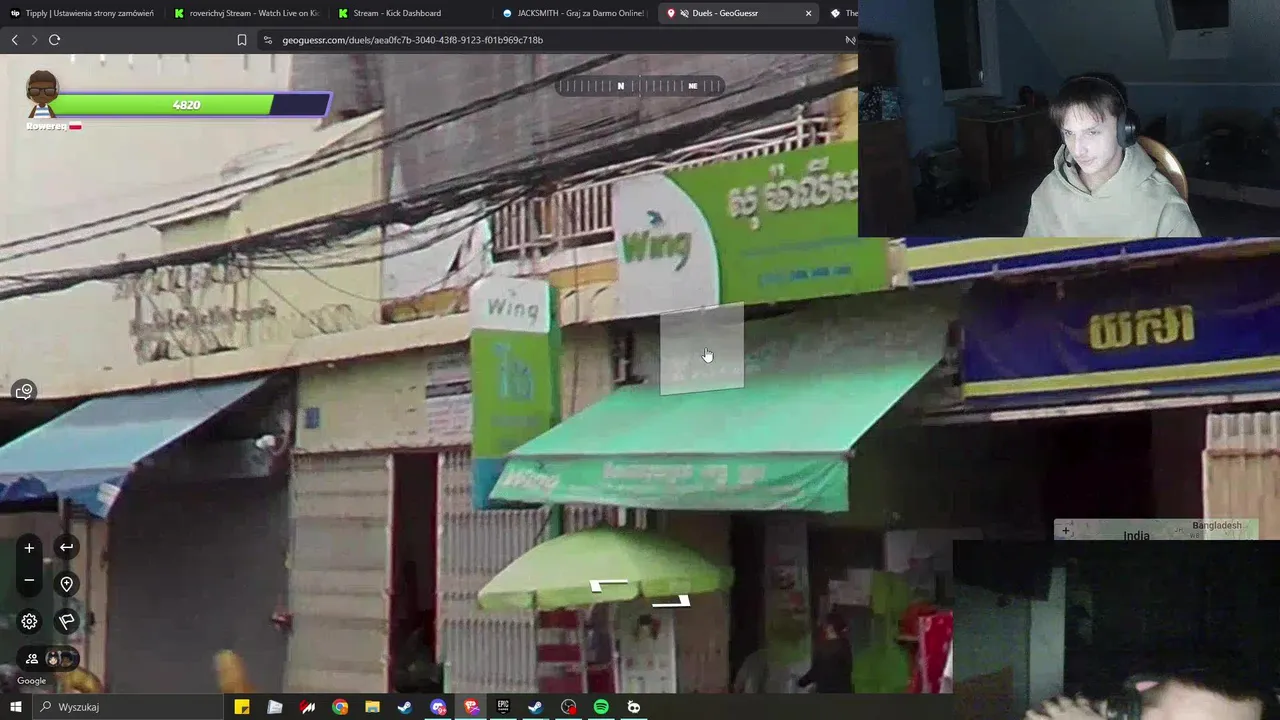The width and height of the screenshot is (1280, 720).
Task: Switch to roverichvj Stream Kick tab
Action: pos(246,13)
